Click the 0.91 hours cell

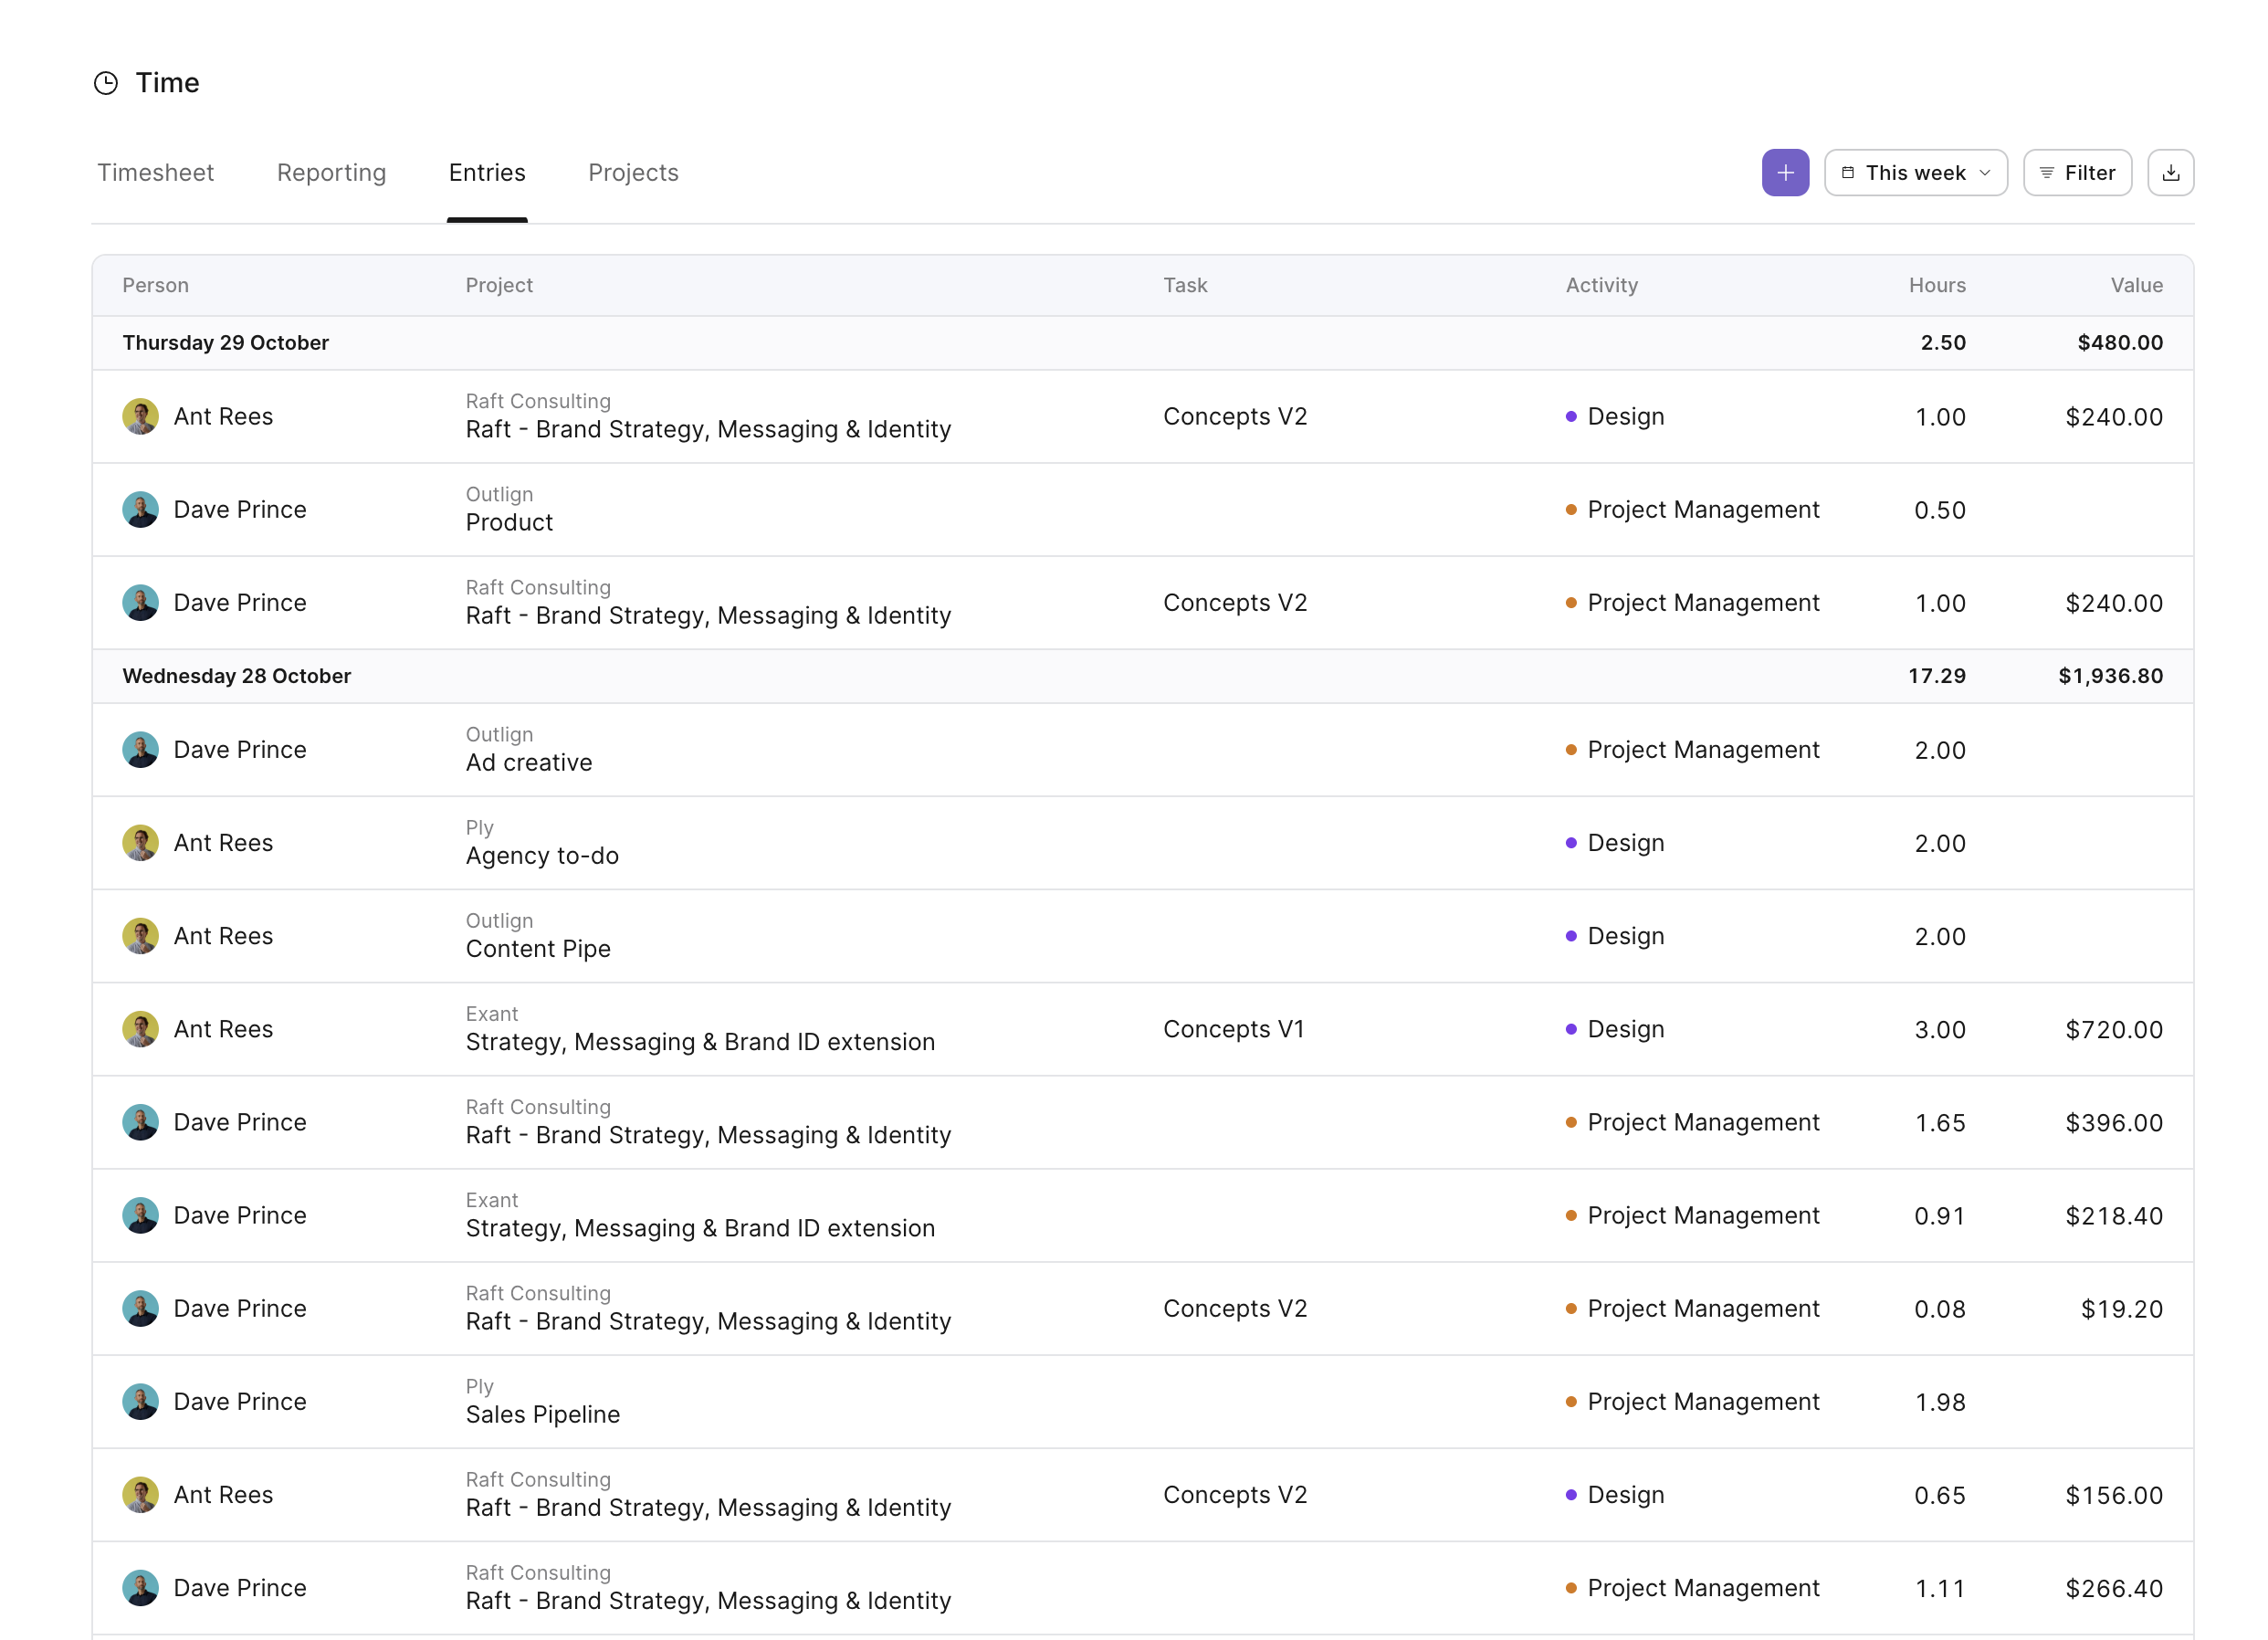point(1940,1216)
